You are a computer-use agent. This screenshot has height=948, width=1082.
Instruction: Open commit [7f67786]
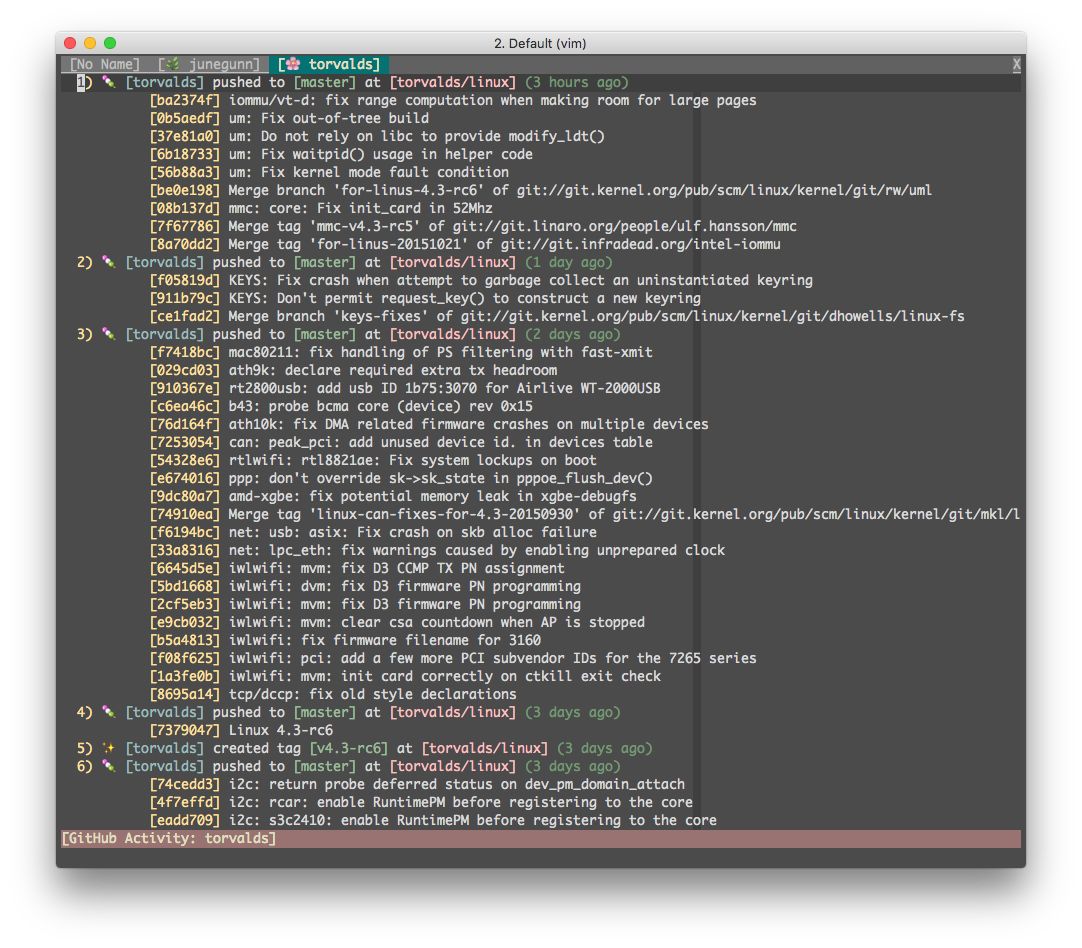185,226
